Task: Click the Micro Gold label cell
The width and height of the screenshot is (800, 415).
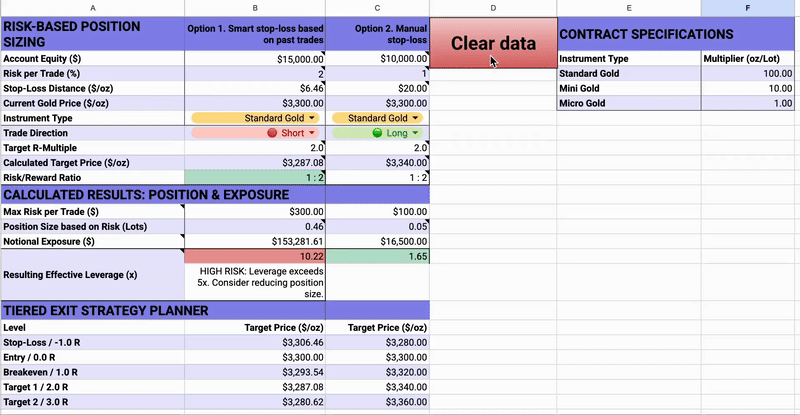Action: (629, 103)
